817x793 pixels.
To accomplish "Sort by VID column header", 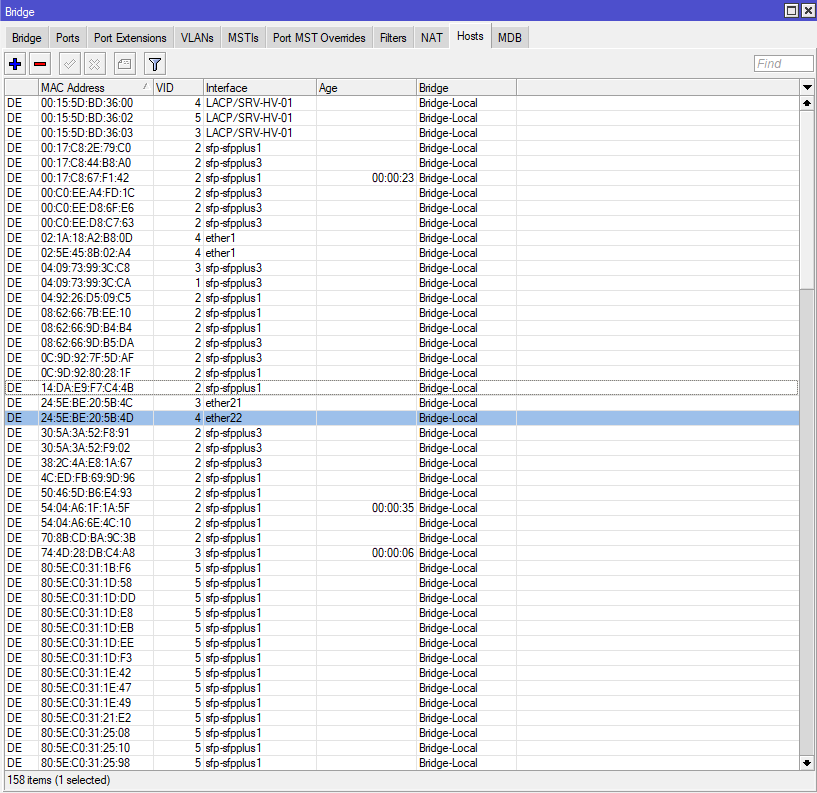I will pyautogui.click(x=178, y=88).
